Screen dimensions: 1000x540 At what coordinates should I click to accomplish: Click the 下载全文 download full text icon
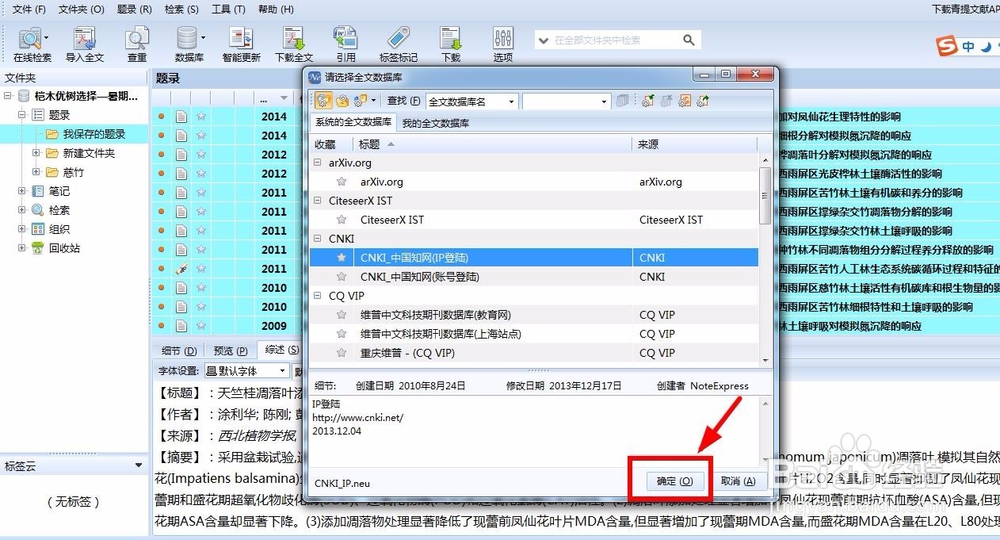coord(293,44)
